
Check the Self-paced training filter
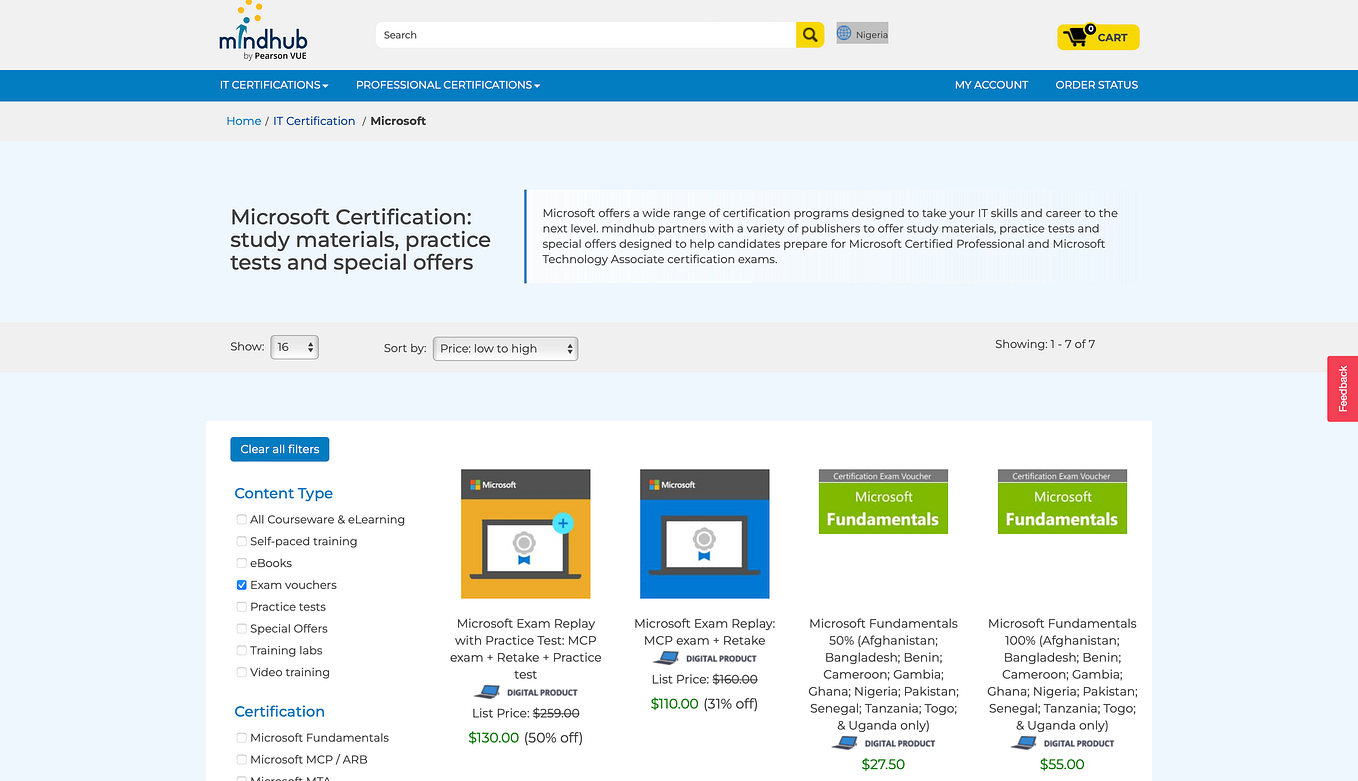point(241,542)
